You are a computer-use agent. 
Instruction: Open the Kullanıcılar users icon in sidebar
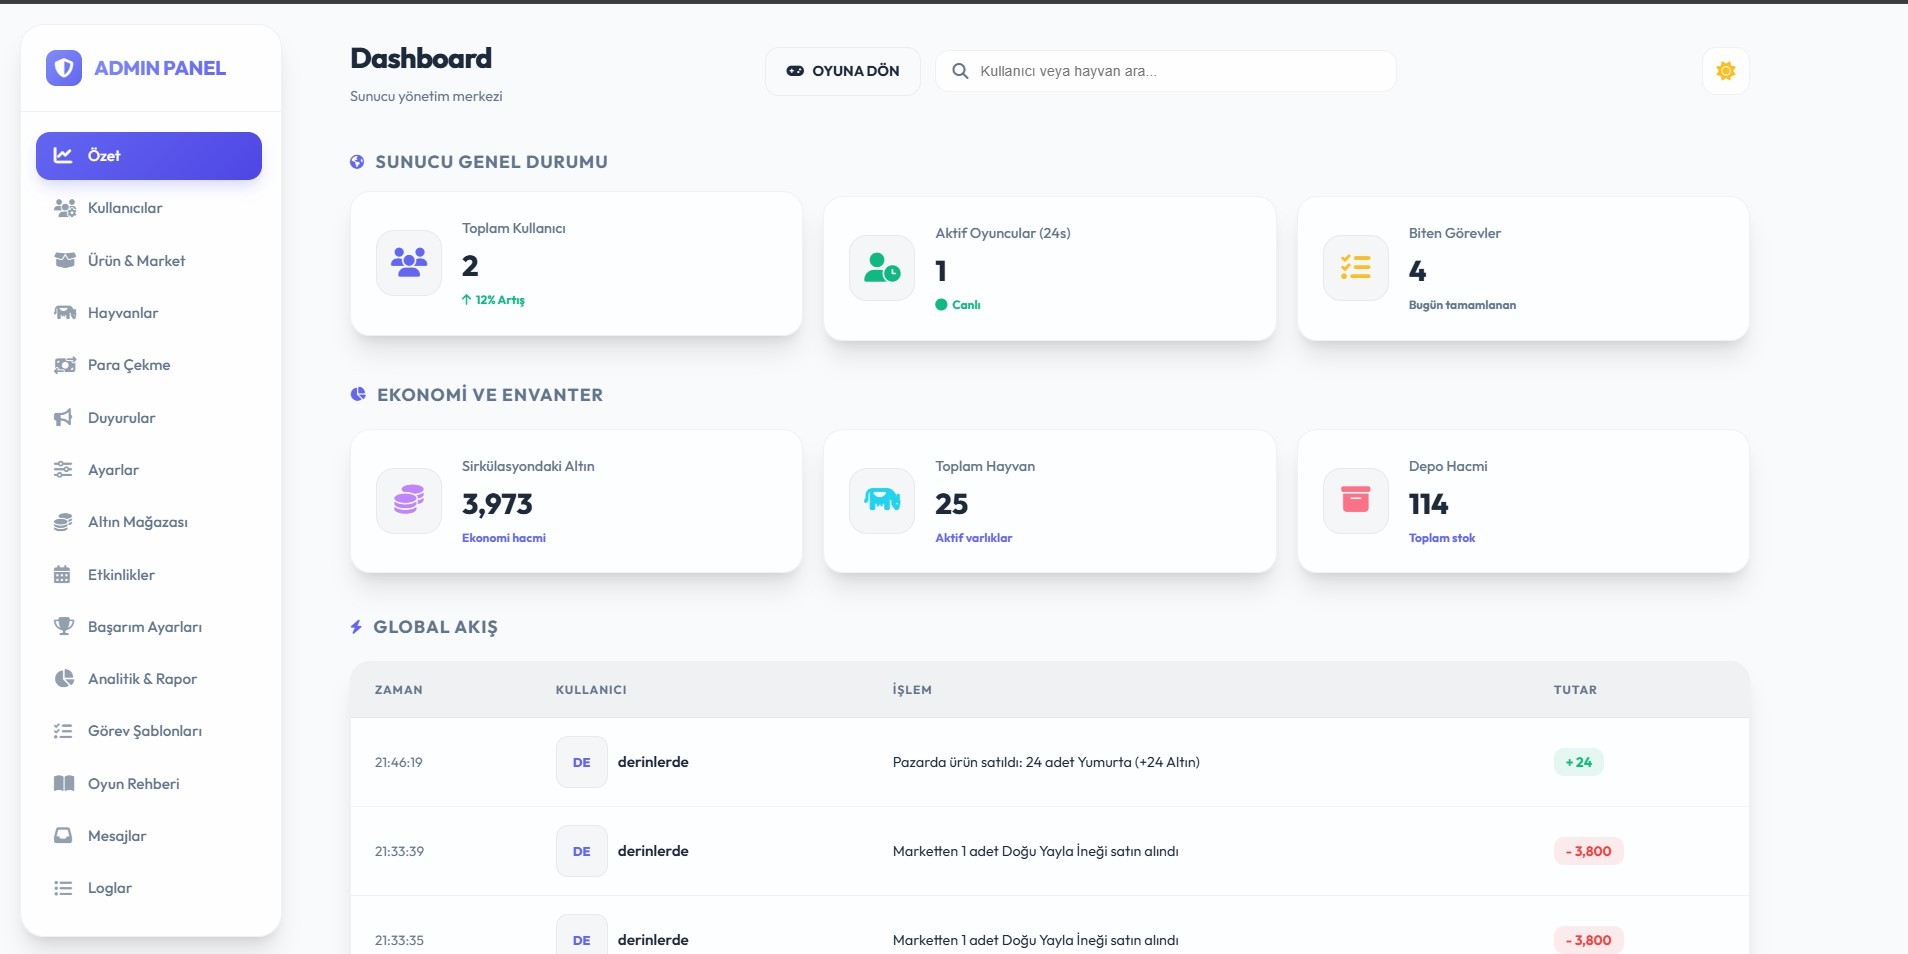click(65, 208)
